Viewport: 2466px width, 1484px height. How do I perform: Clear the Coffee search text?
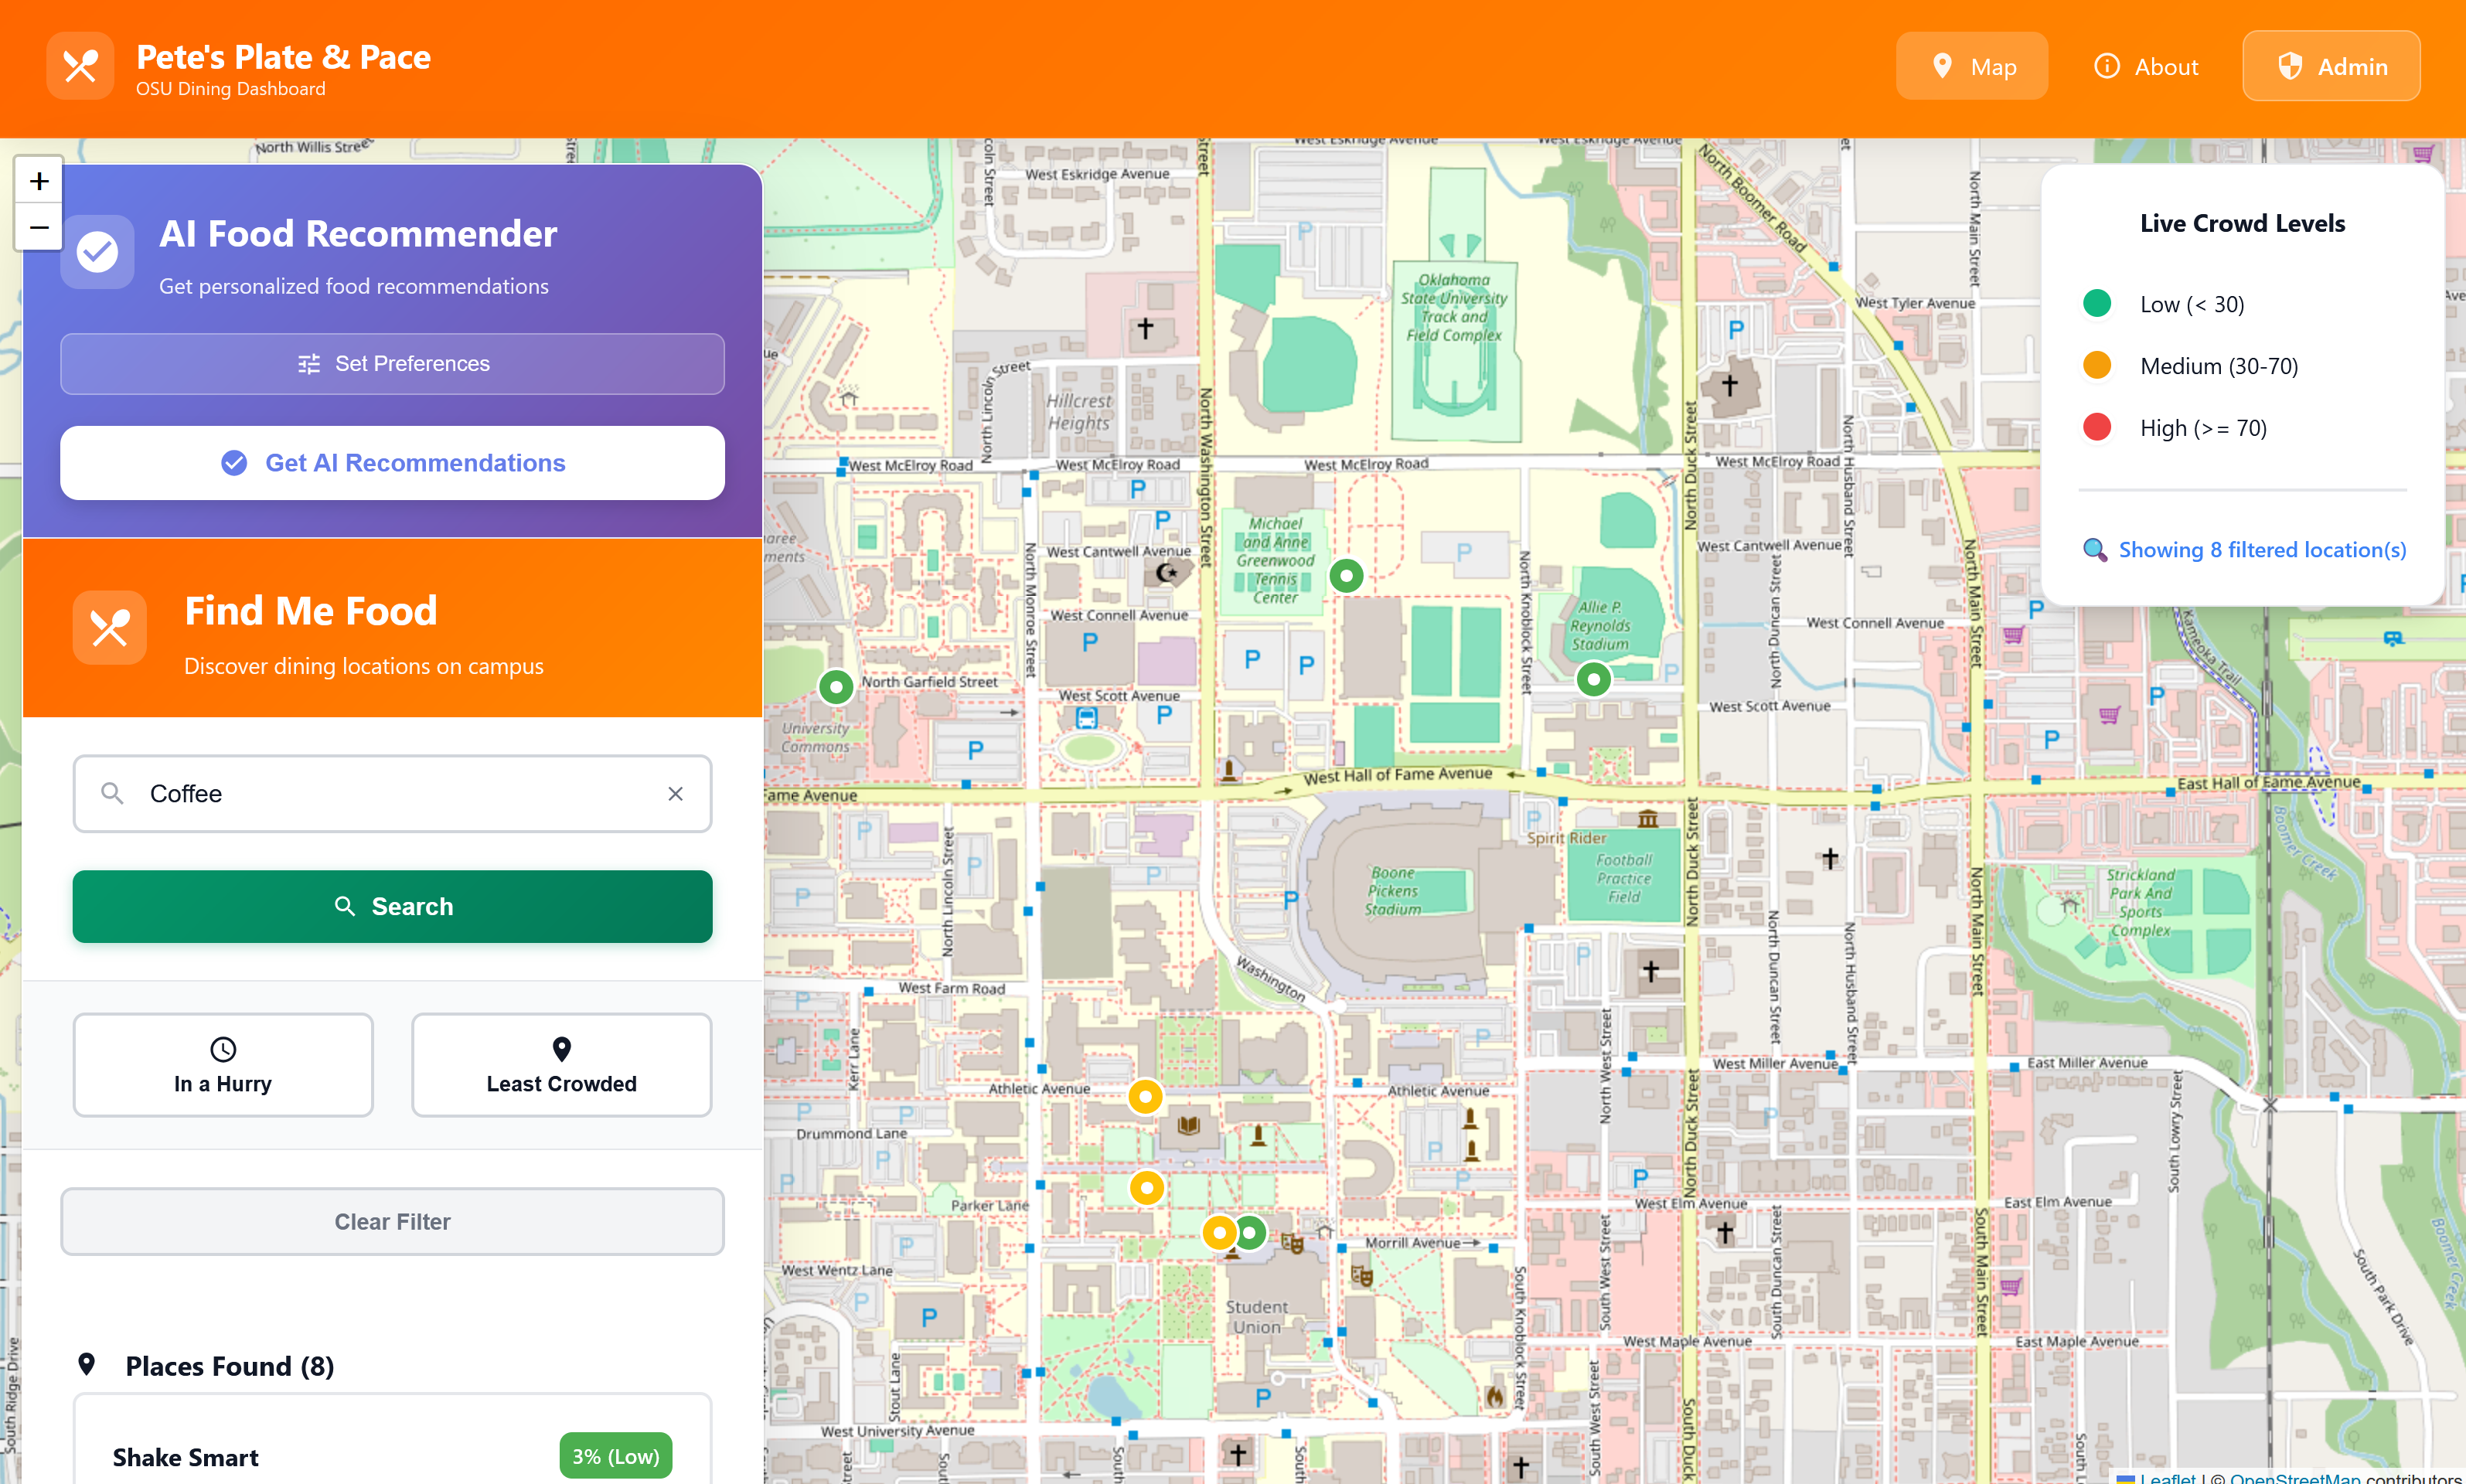(x=675, y=794)
